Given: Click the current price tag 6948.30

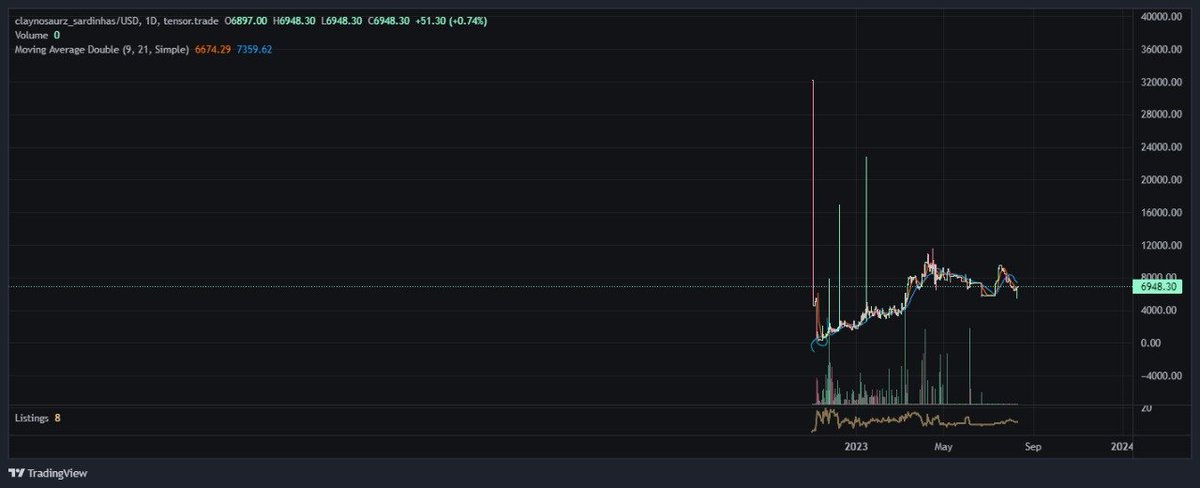Looking at the screenshot, I should [1156, 287].
